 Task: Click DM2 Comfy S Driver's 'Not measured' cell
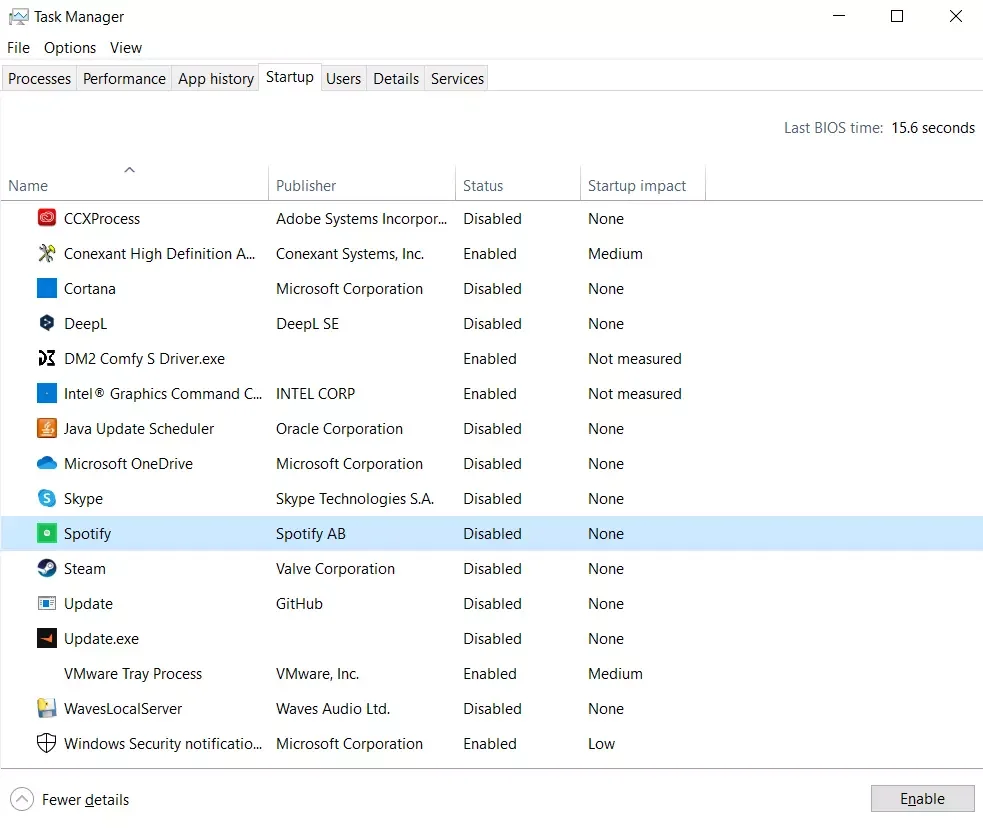click(x=634, y=359)
